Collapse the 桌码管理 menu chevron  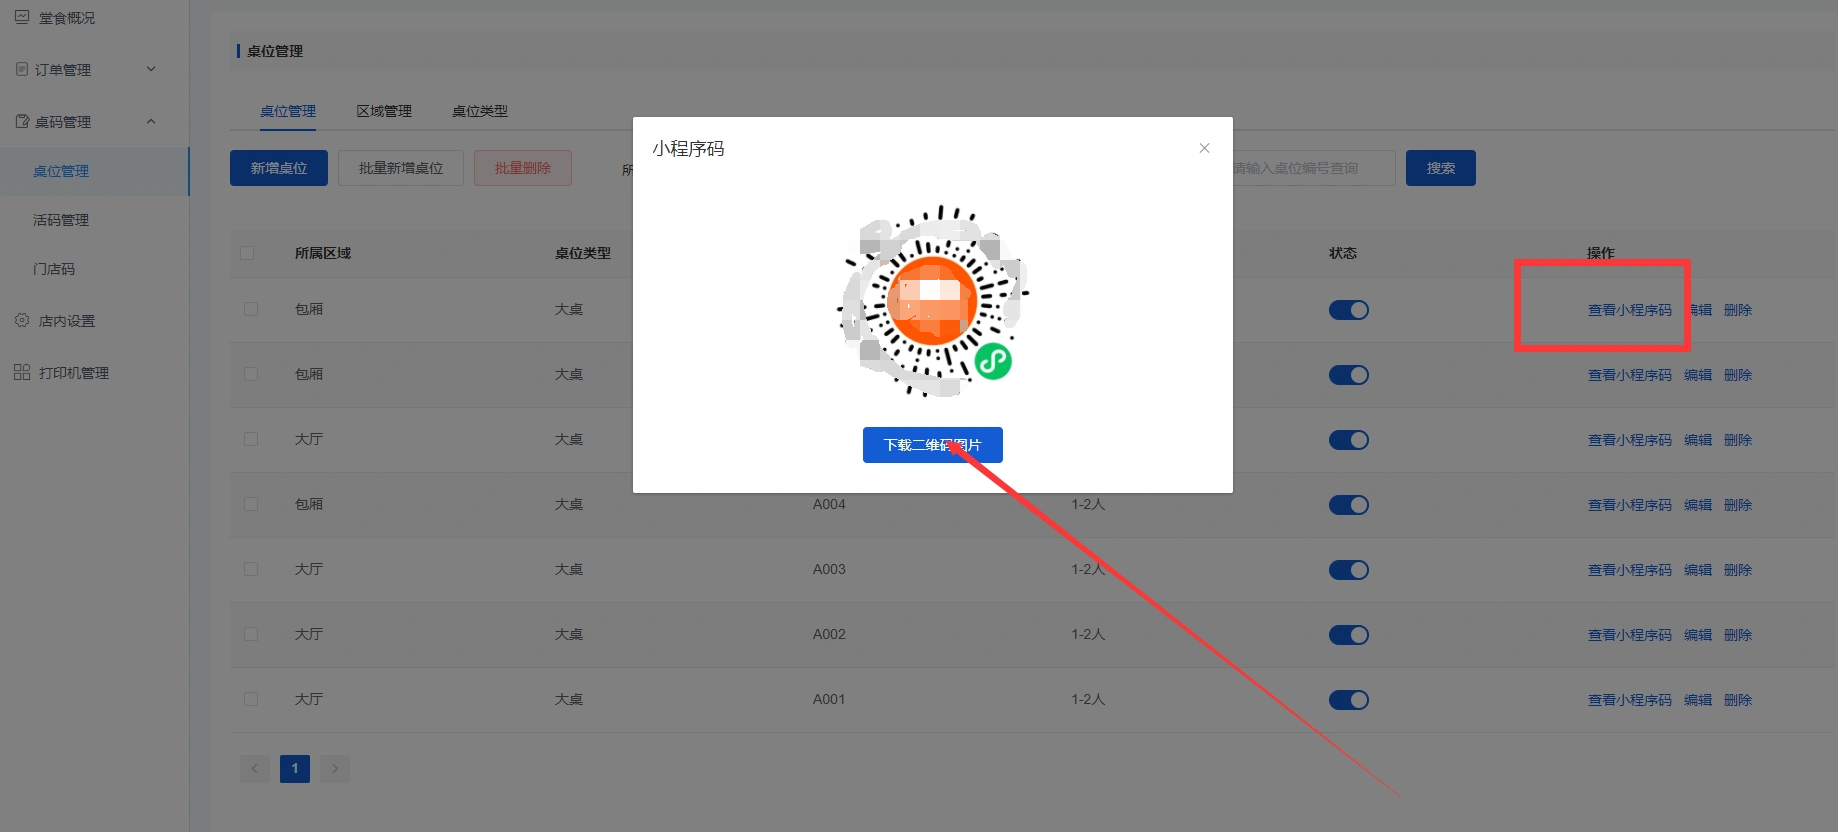click(x=151, y=121)
